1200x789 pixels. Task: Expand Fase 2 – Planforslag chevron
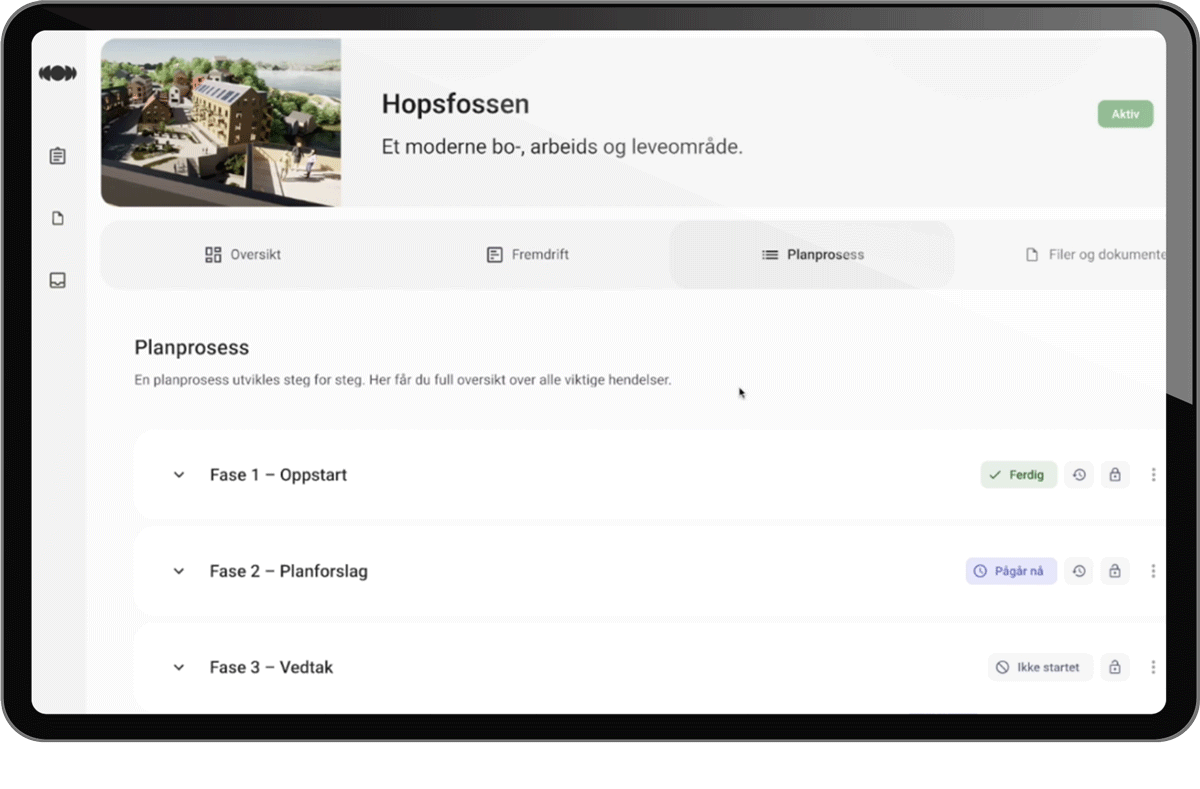179,571
